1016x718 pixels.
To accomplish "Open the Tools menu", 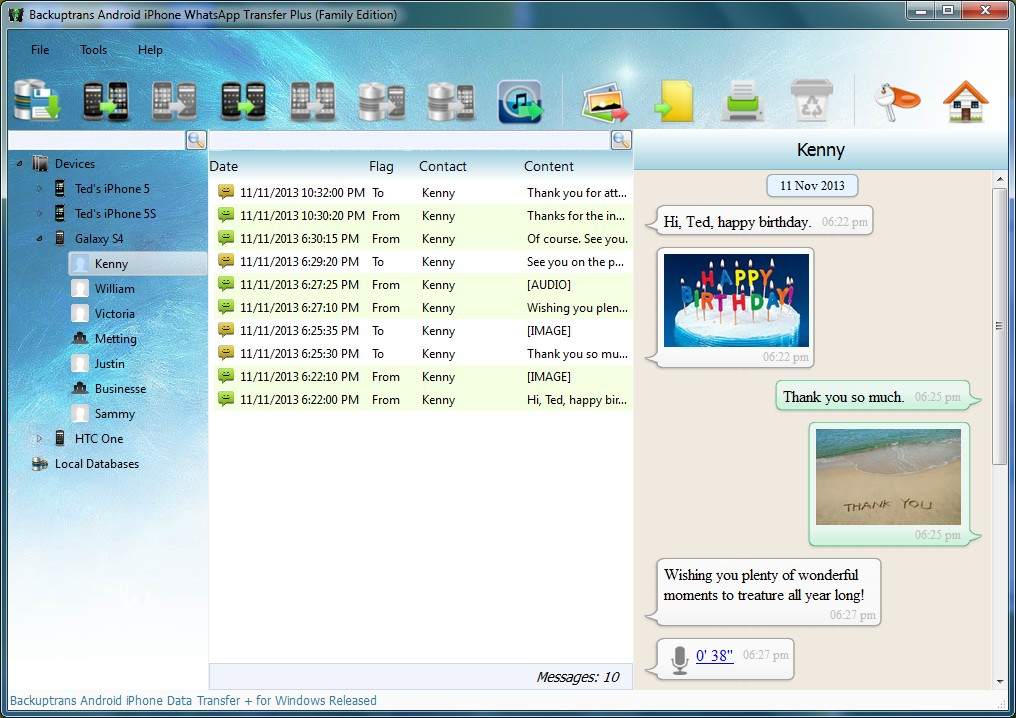I will (x=93, y=49).
